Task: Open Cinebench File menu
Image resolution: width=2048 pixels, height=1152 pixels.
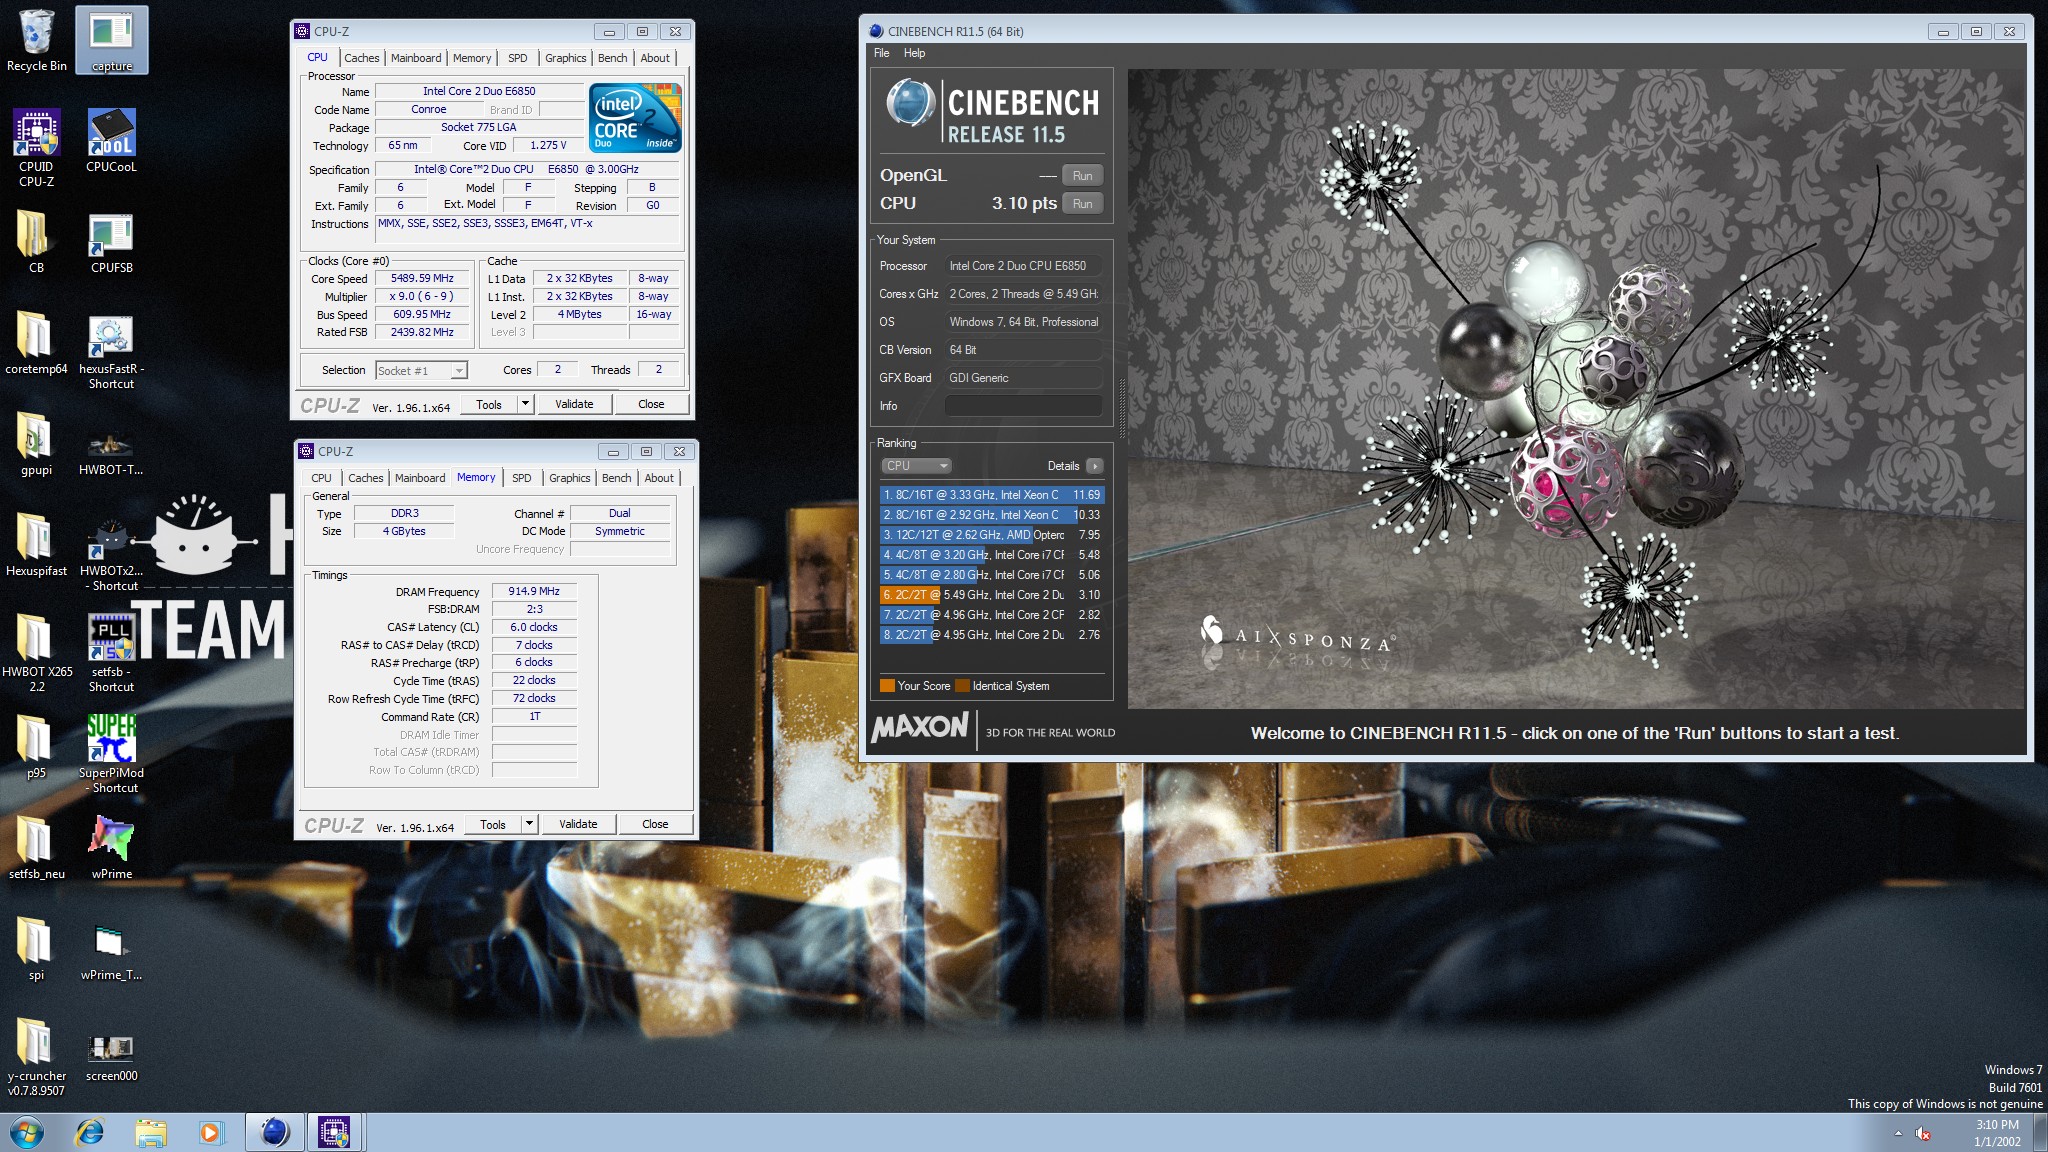Action: coord(882,53)
